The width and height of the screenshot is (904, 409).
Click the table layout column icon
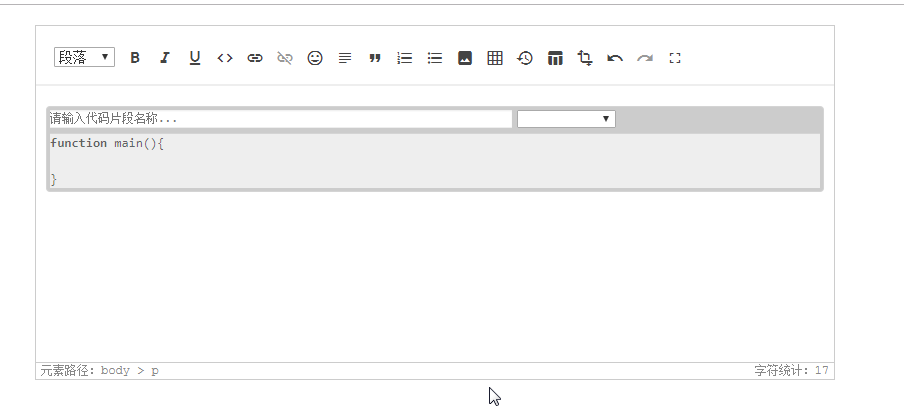[555, 58]
